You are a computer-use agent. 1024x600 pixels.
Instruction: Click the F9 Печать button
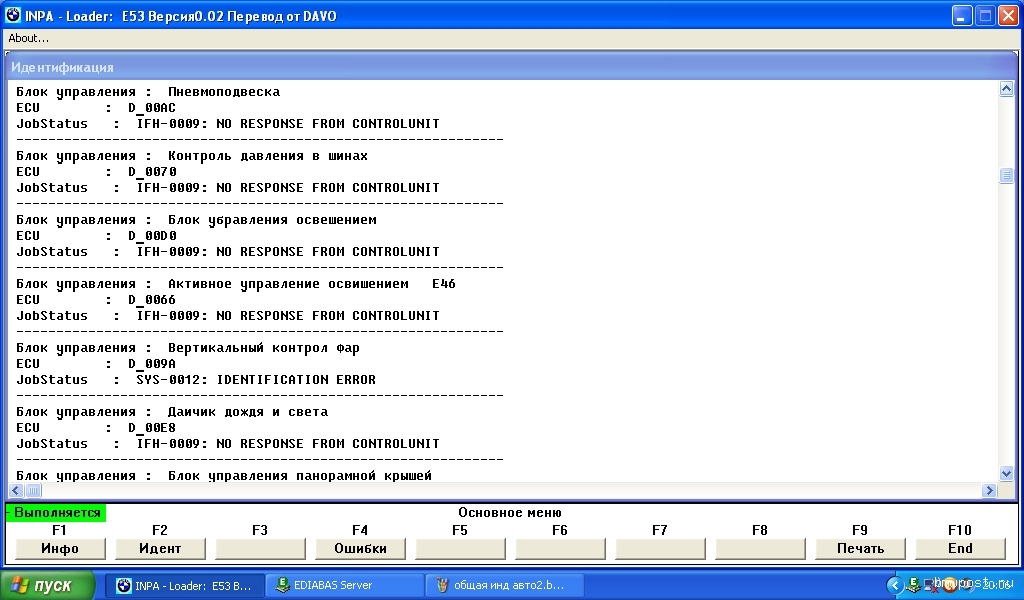860,548
